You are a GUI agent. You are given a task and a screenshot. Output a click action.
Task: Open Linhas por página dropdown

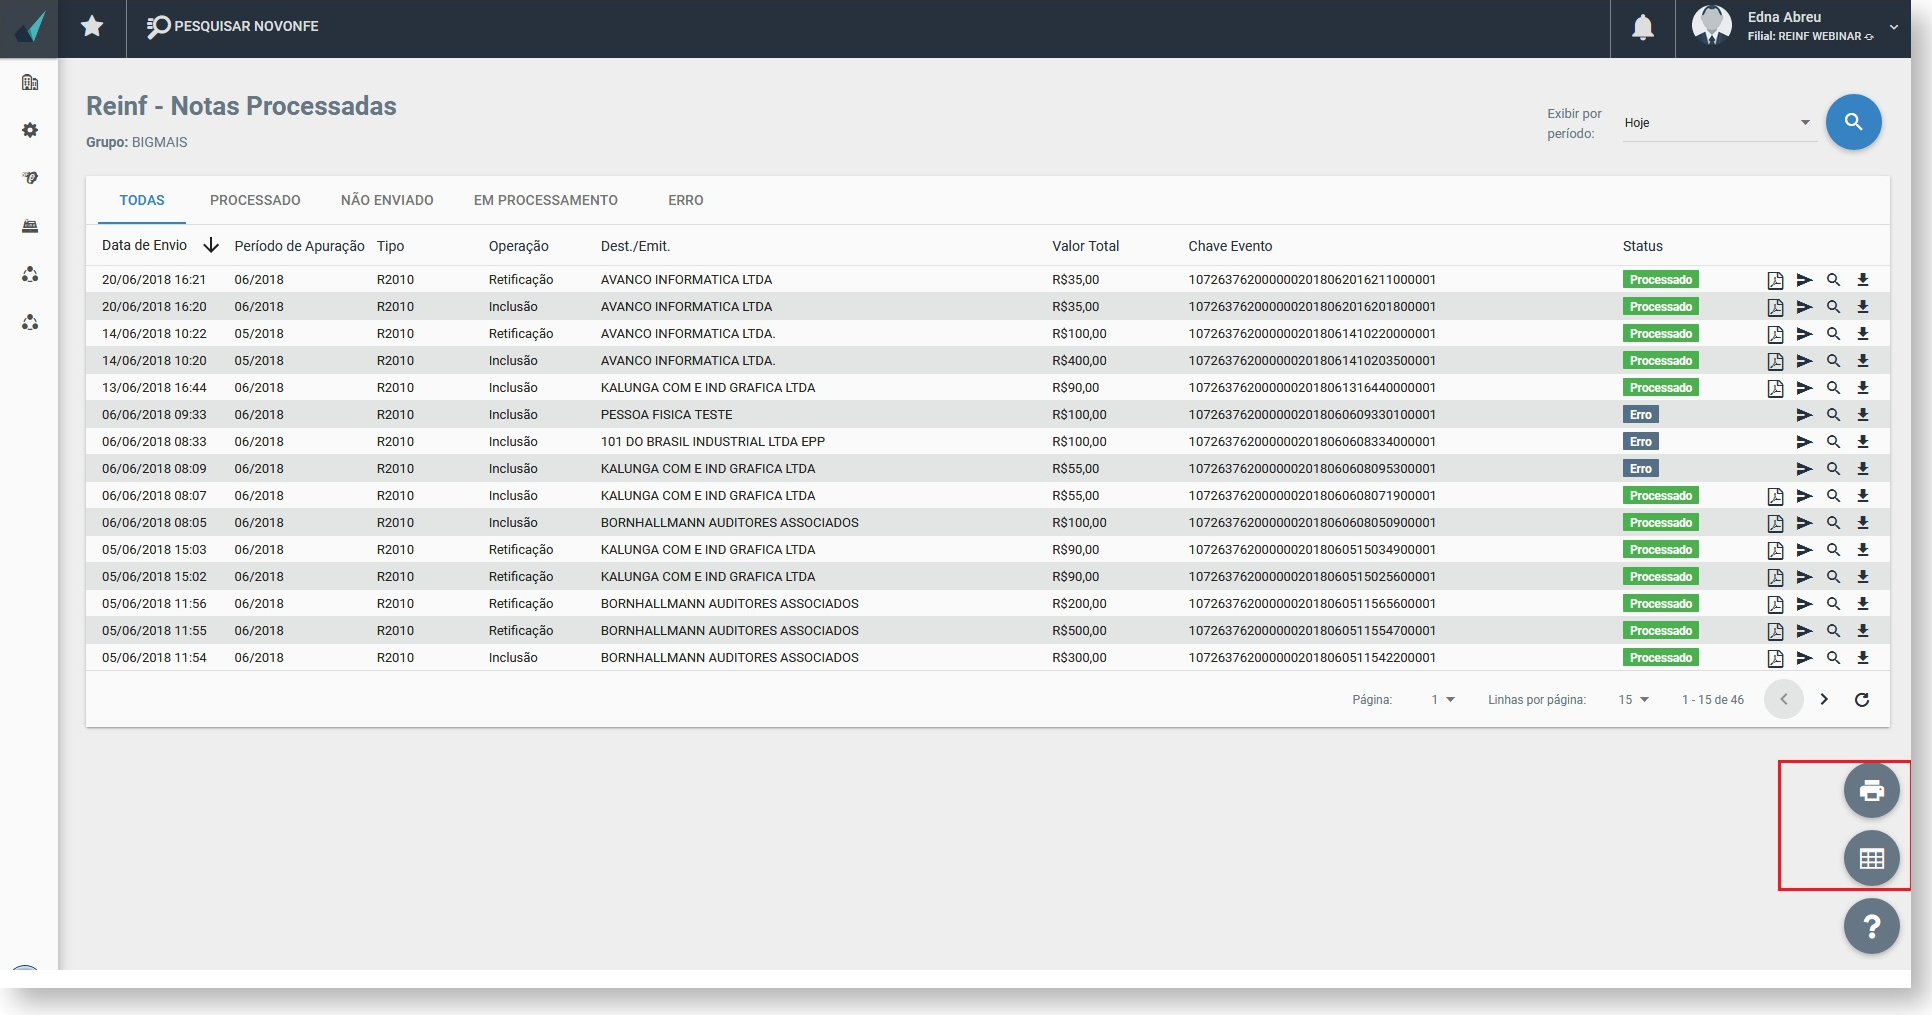1633,700
